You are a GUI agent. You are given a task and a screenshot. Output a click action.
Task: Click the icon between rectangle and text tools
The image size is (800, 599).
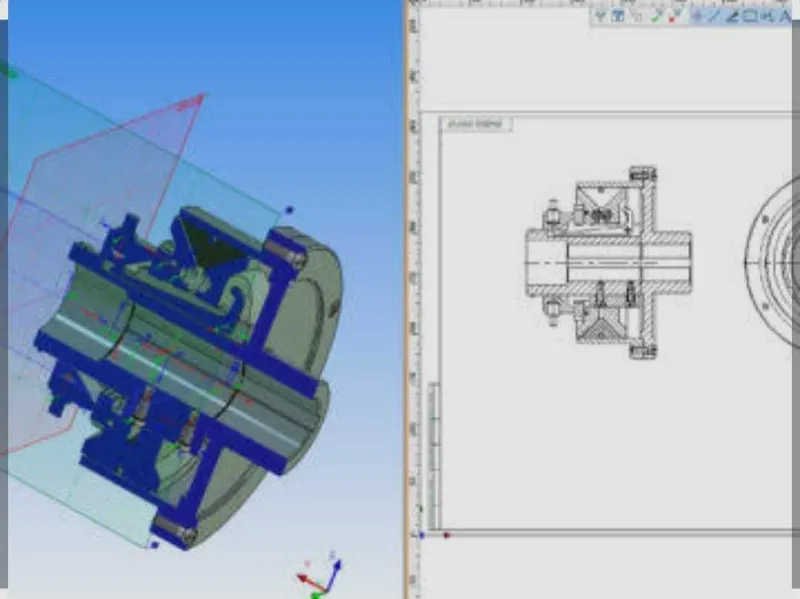[x=767, y=16]
